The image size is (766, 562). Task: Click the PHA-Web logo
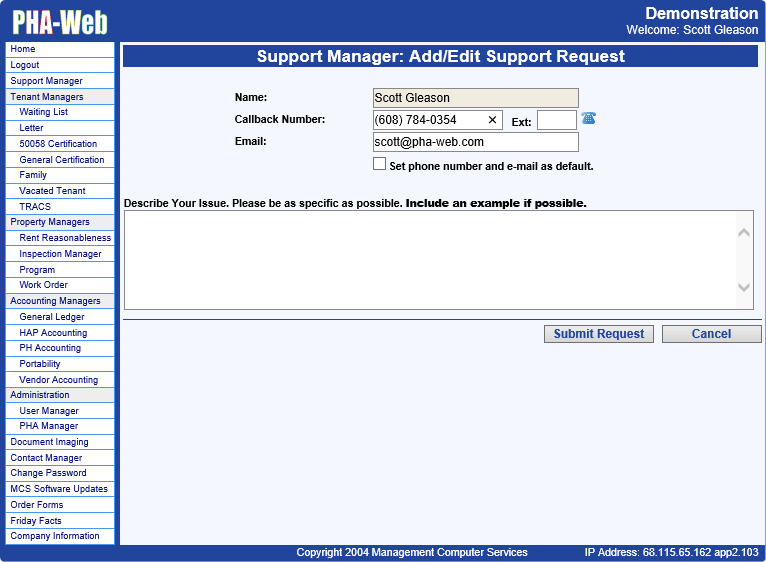pyautogui.click(x=60, y=22)
